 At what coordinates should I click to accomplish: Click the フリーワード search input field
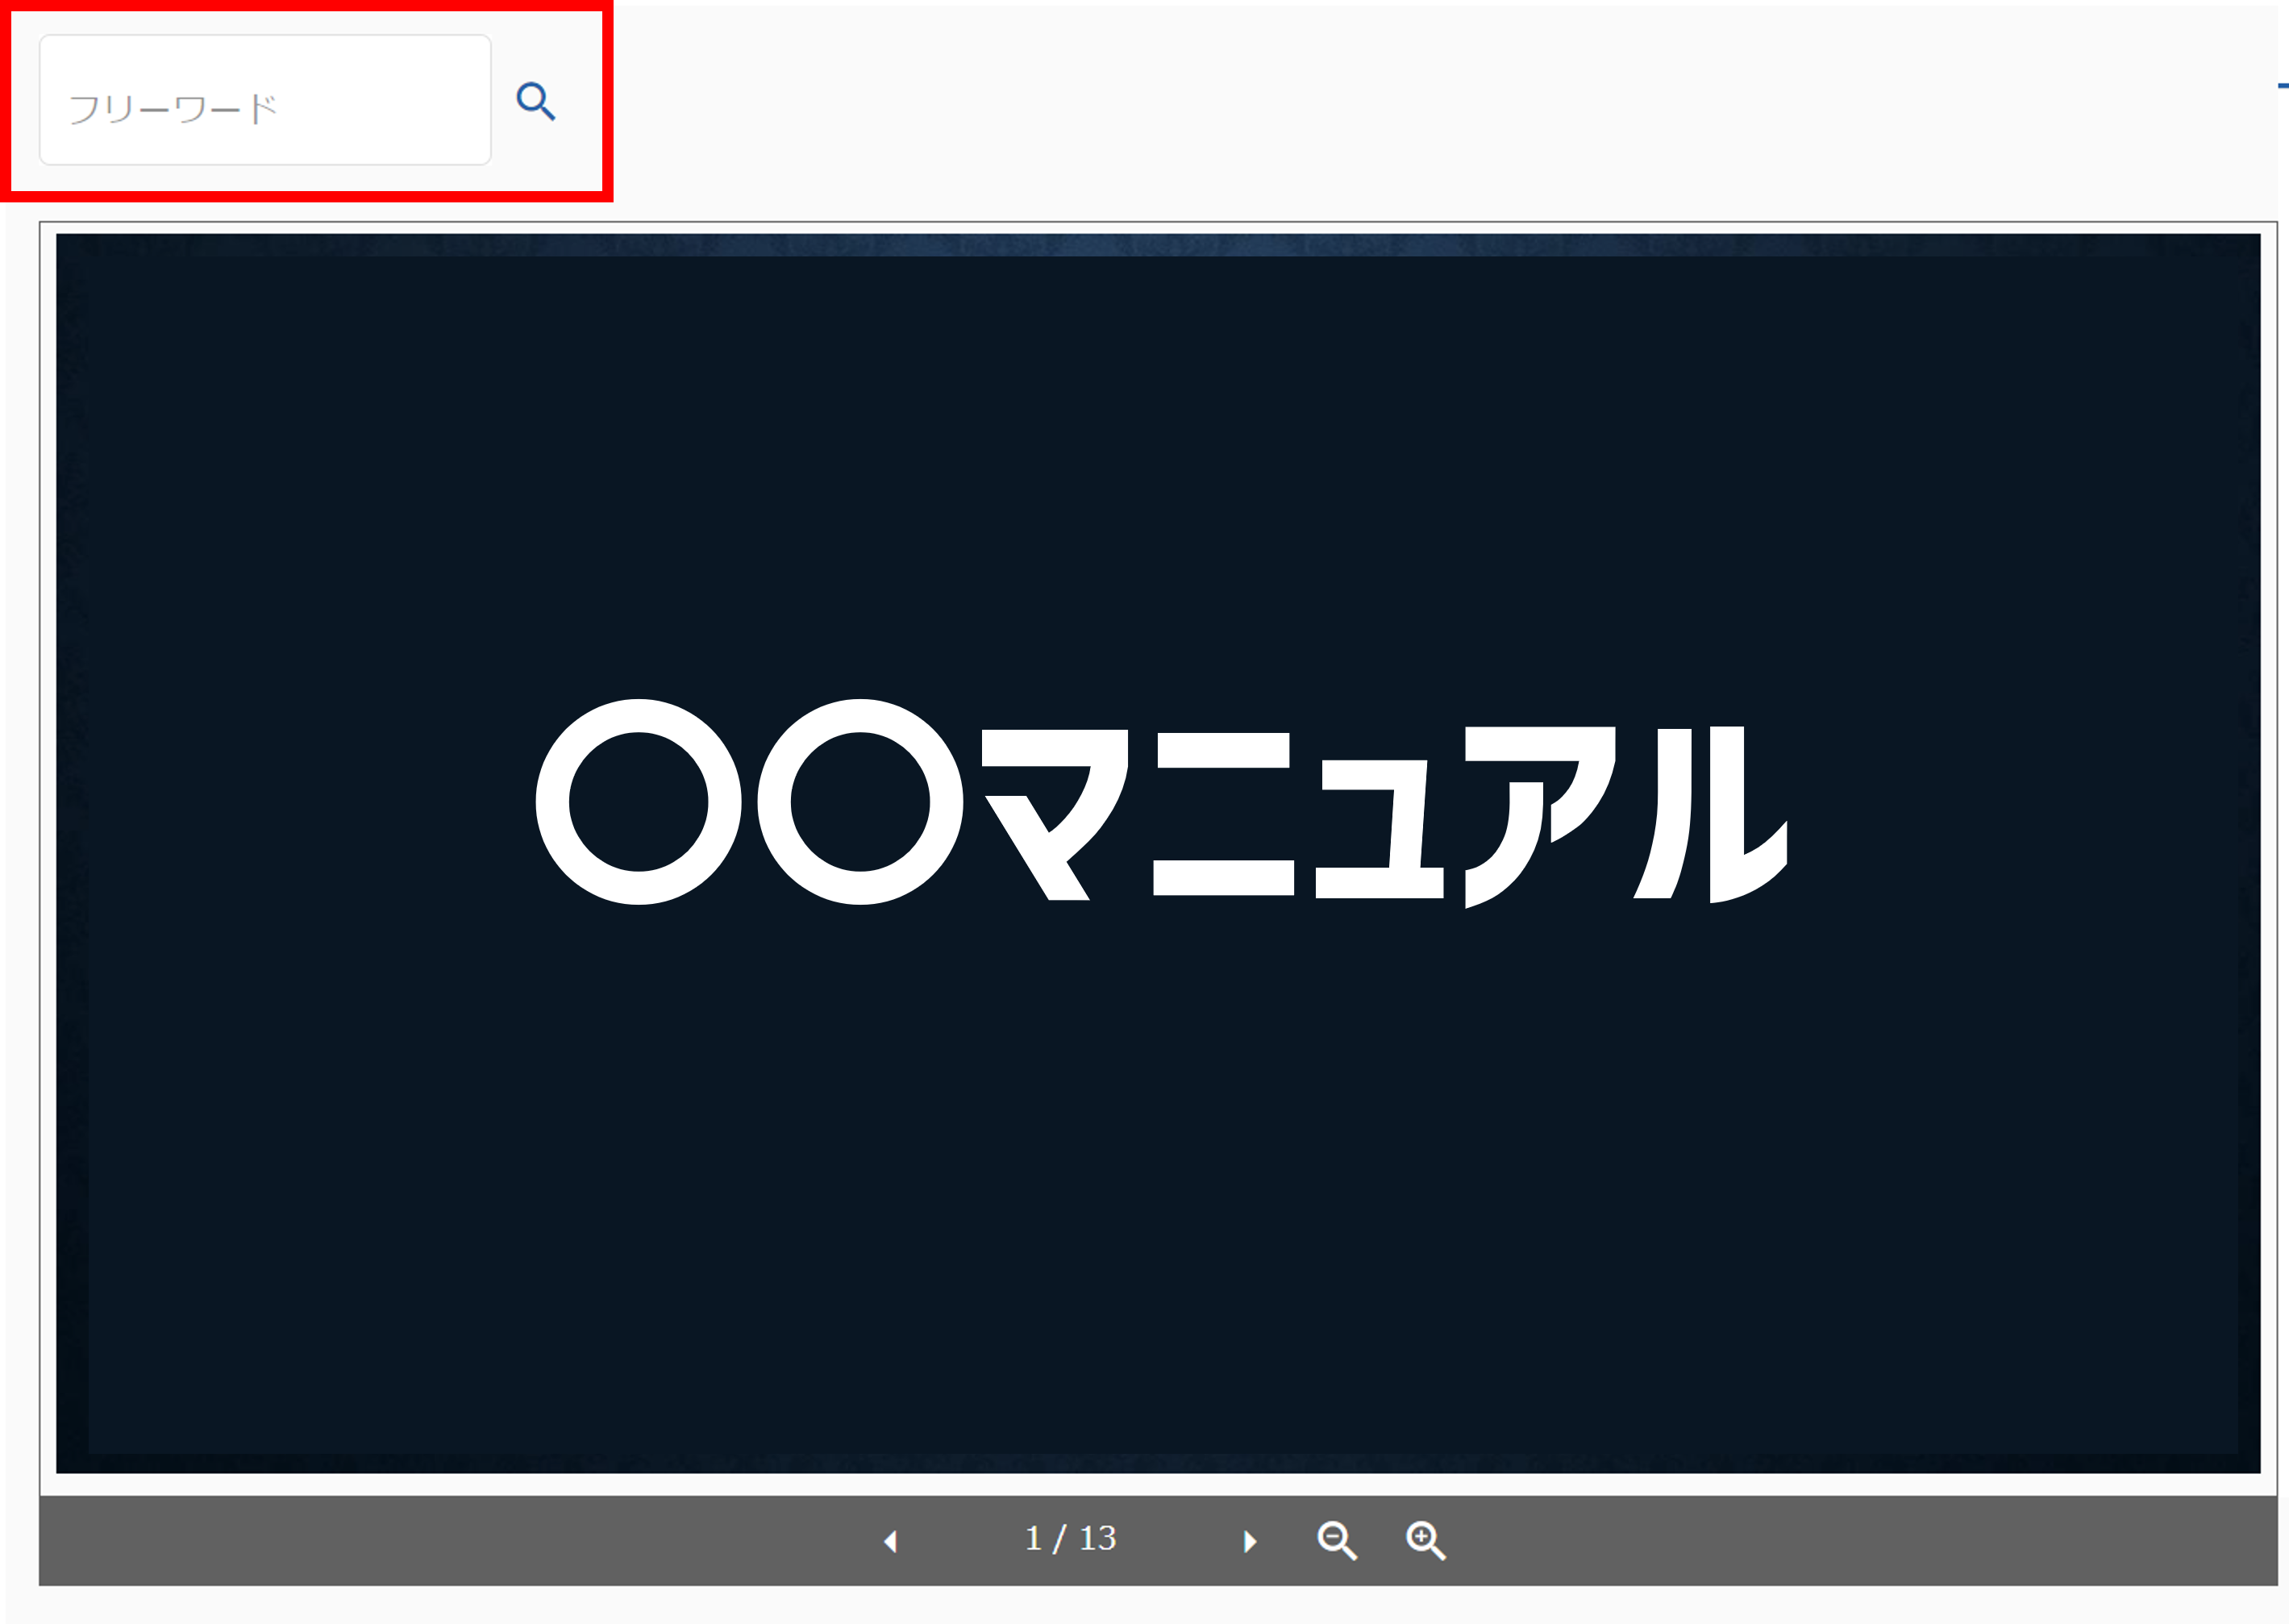coord(265,100)
